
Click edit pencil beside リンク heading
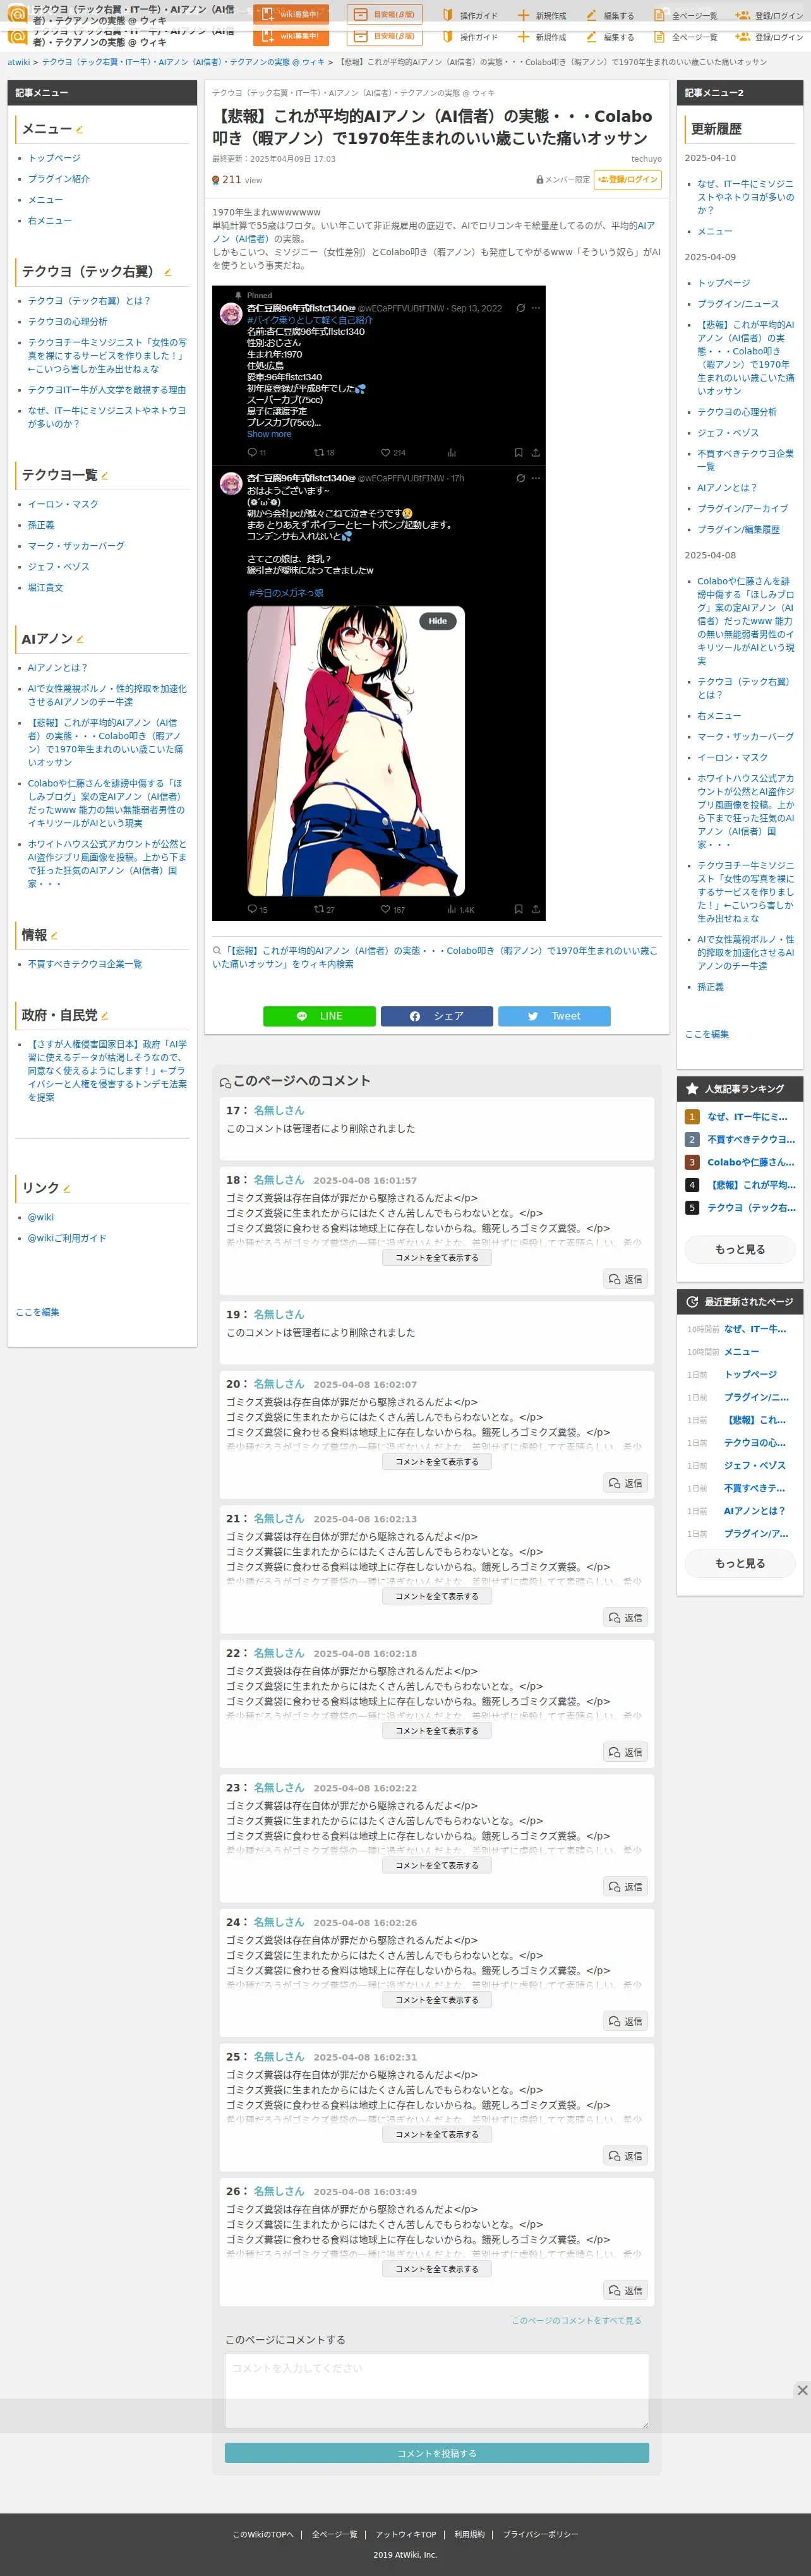click(x=67, y=1188)
